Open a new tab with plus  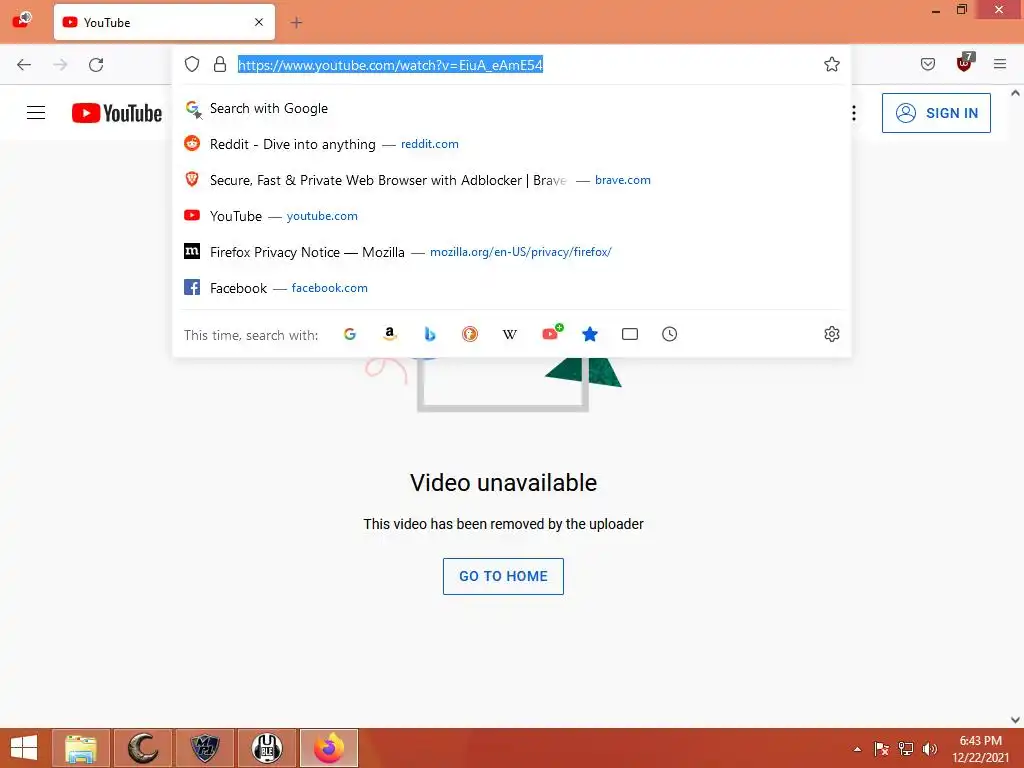[x=296, y=23]
